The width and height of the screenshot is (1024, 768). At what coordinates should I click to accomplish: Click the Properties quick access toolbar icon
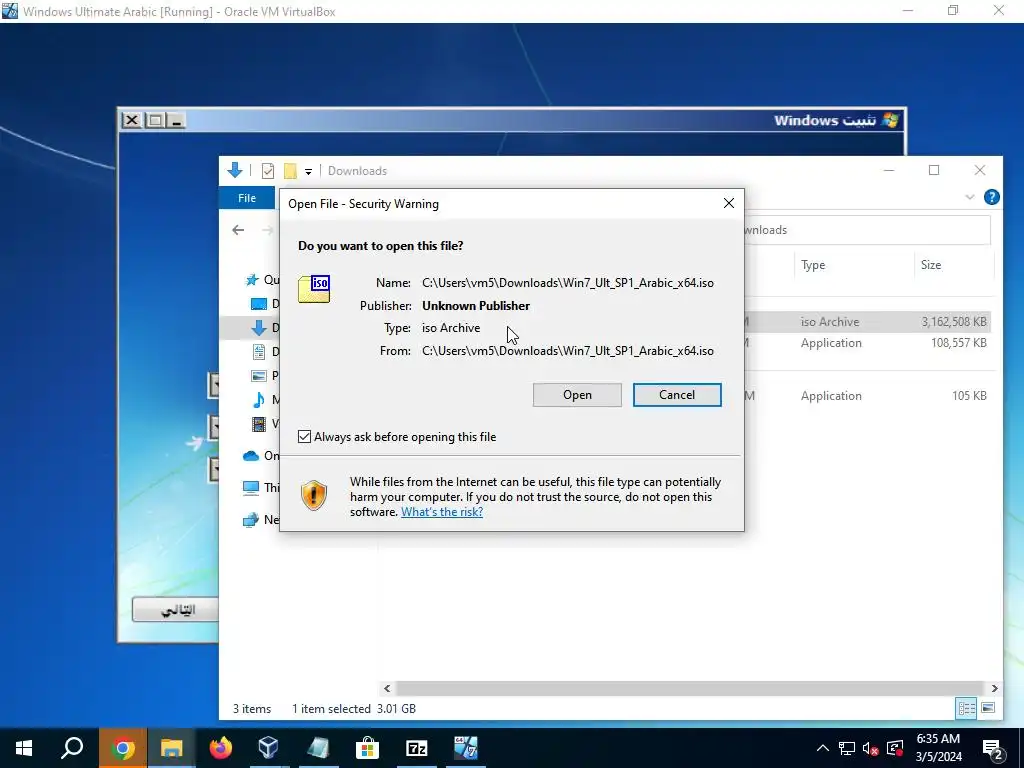coord(268,171)
